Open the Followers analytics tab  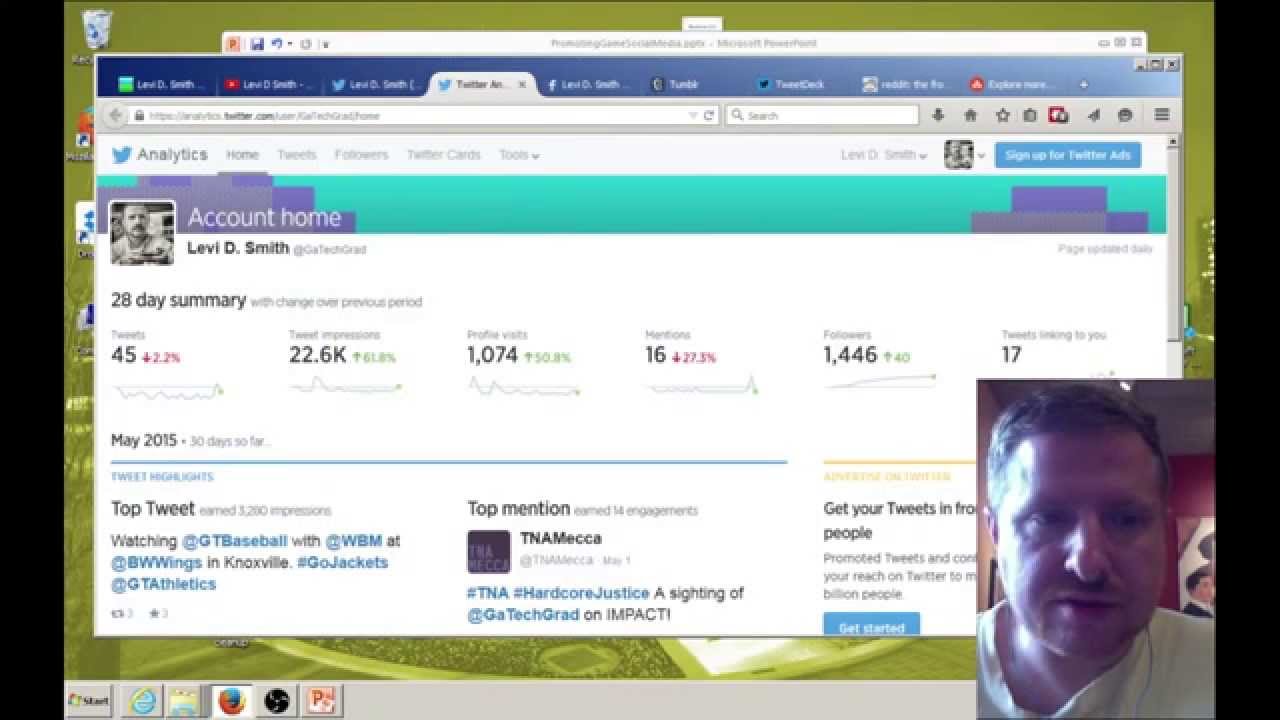coord(361,155)
